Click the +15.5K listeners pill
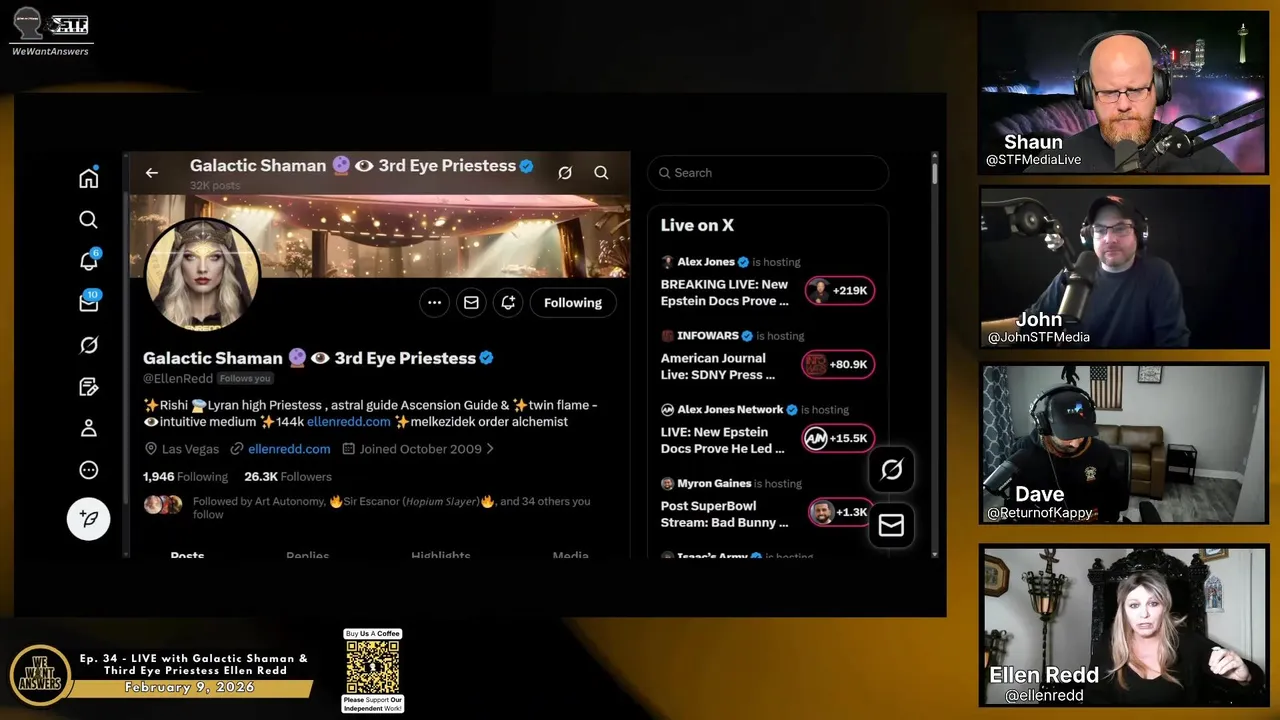 [838, 438]
